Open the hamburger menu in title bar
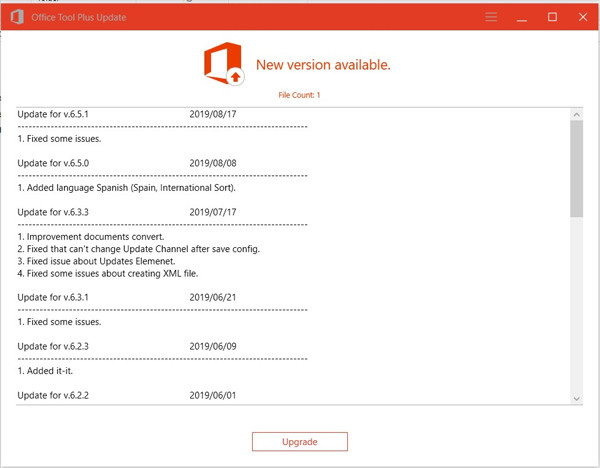The height and width of the screenshot is (468, 600). click(x=491, y=17)
